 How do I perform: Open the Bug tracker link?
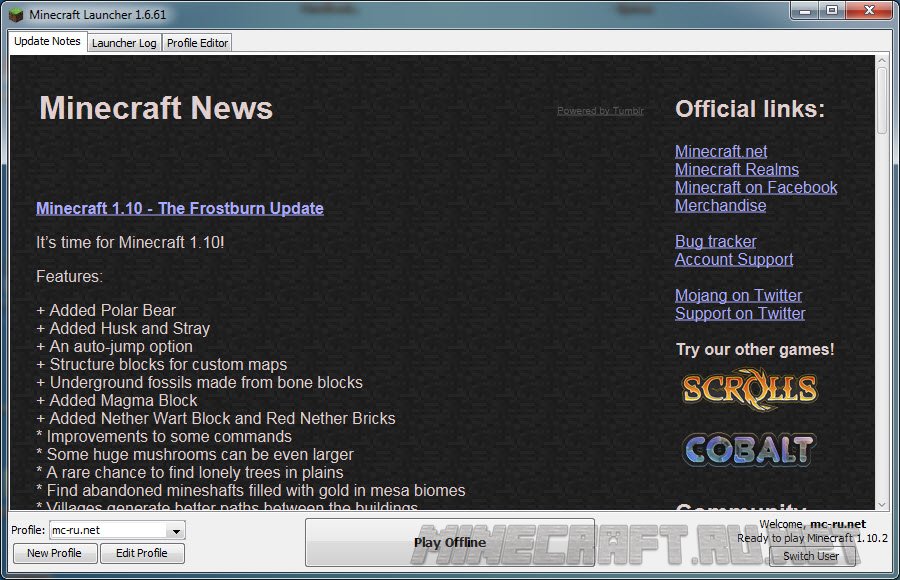pyautogui.click(x=715, y=241)
